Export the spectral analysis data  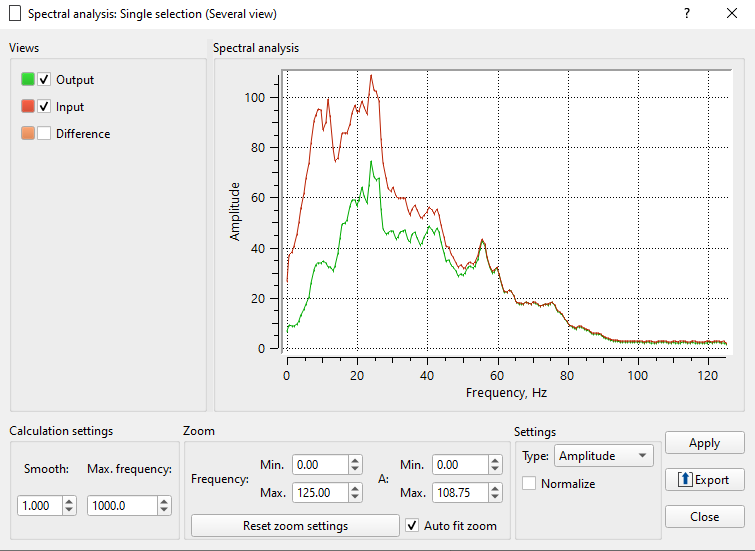click(x=704, y=480)
